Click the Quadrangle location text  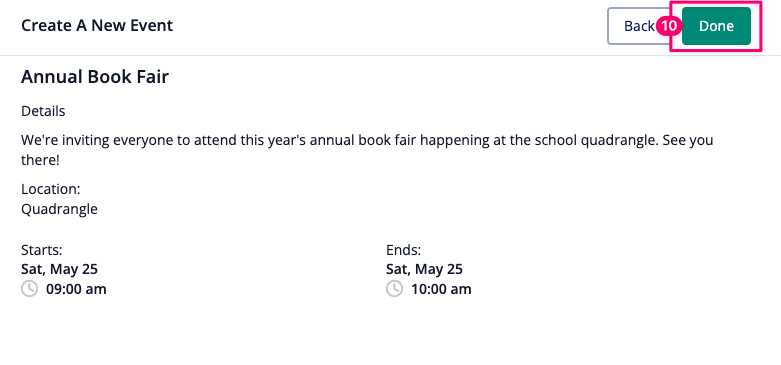pyautogui.click(x=59, y=209)
